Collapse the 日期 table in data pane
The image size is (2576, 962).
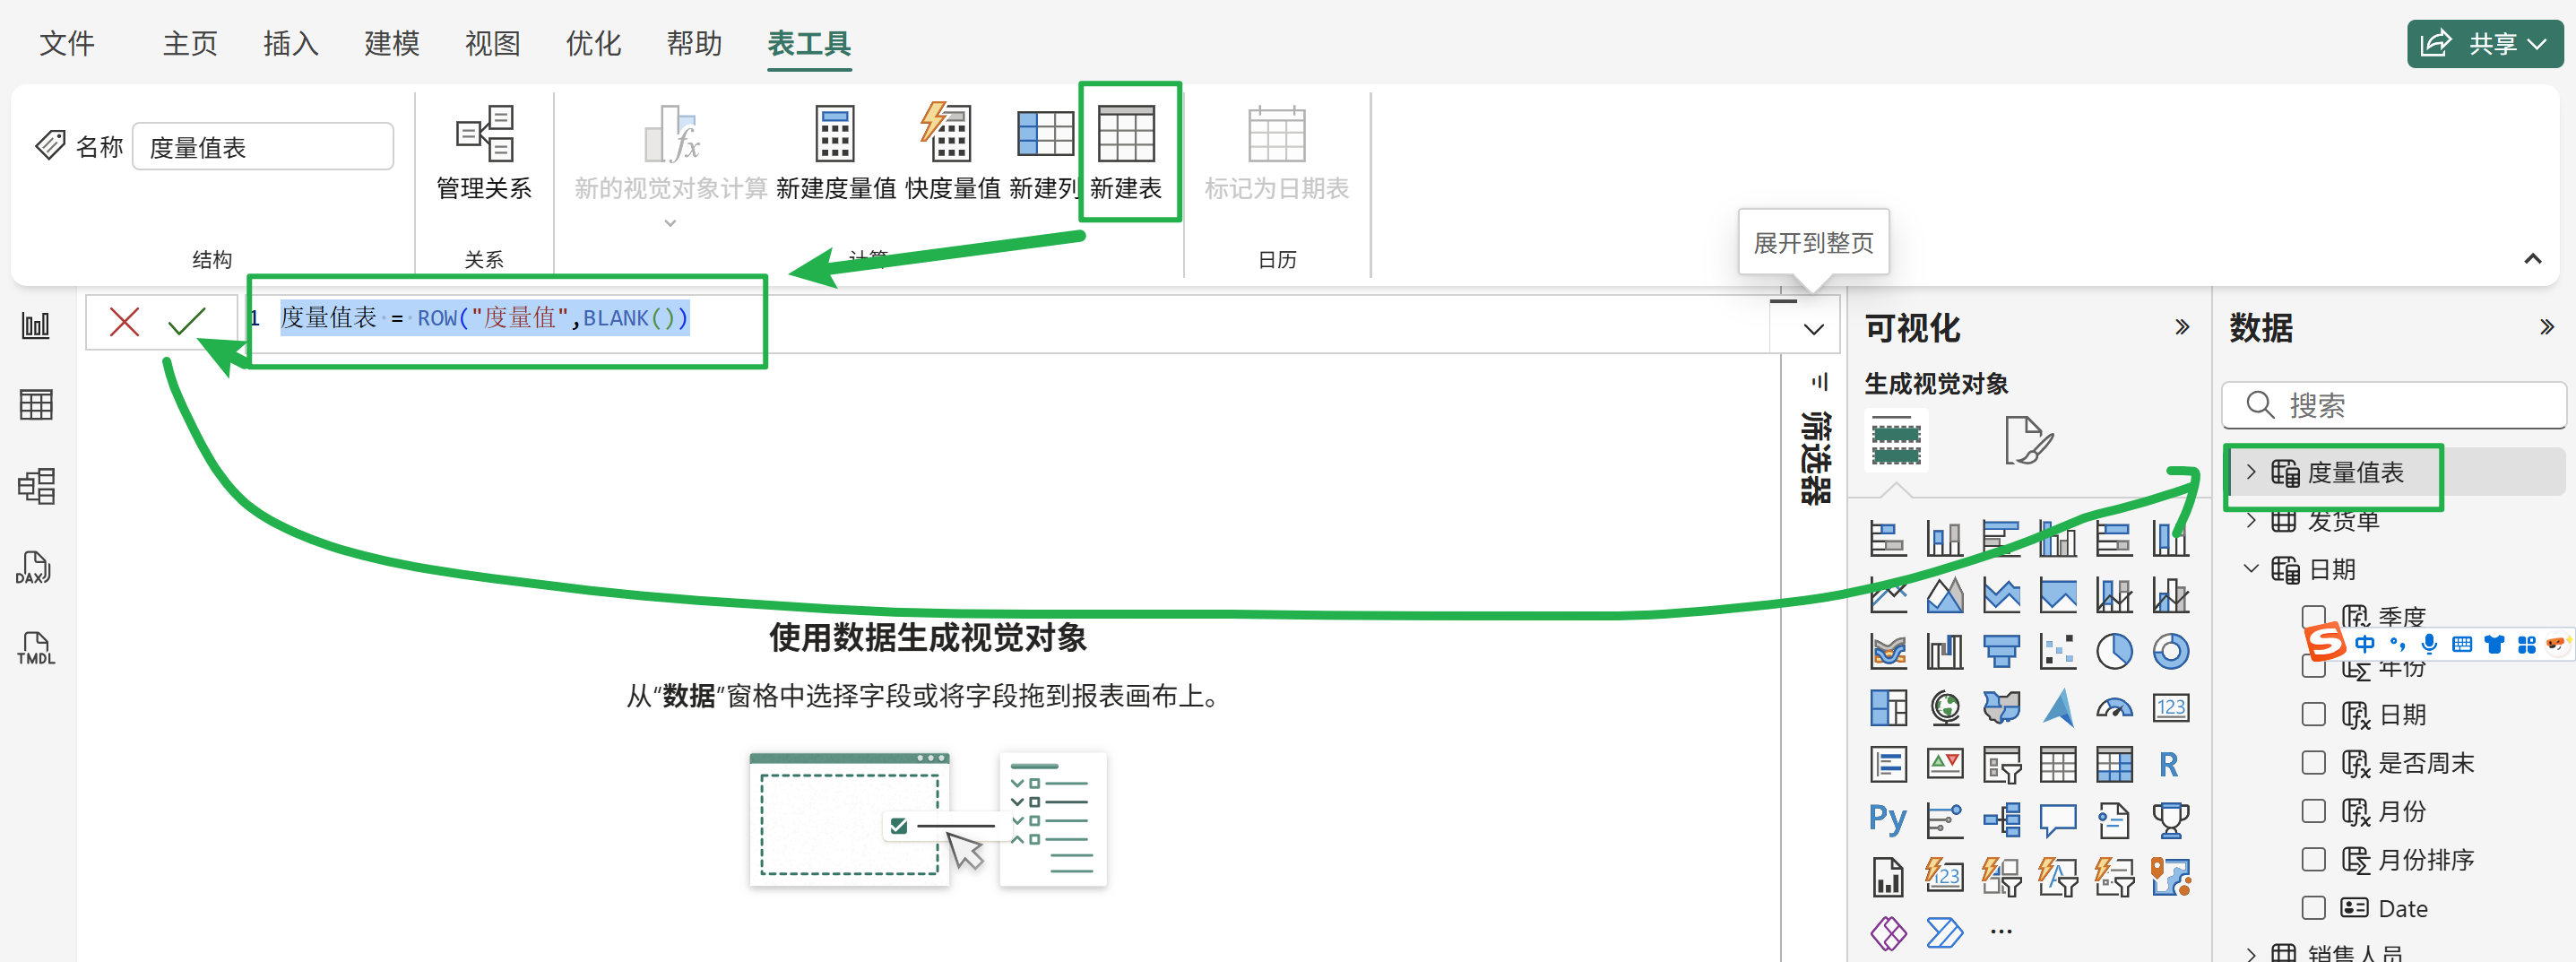click(2251, 569)
